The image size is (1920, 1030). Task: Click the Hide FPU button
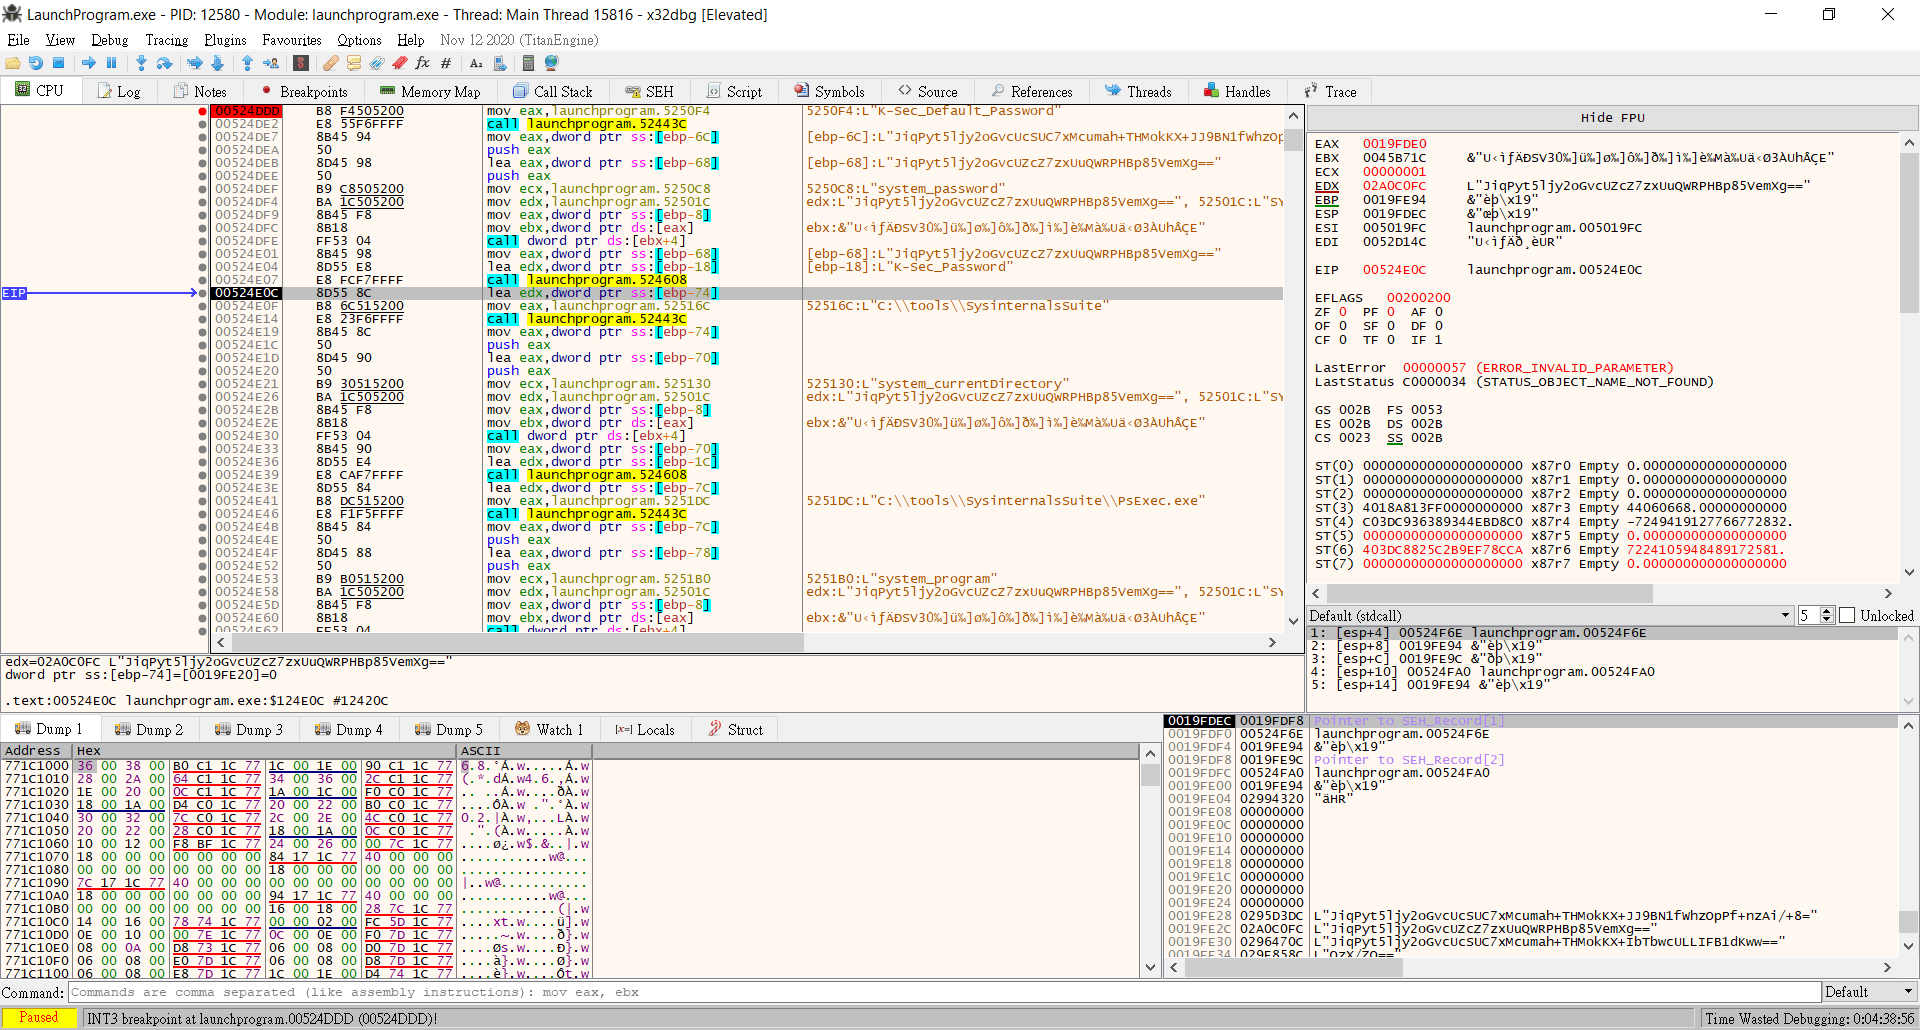pos(1611,117)
